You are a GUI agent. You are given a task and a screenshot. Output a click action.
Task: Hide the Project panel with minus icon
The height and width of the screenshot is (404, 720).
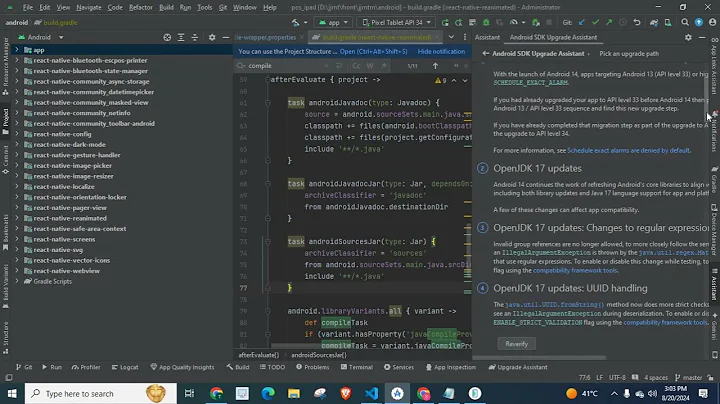pos(225,37)
